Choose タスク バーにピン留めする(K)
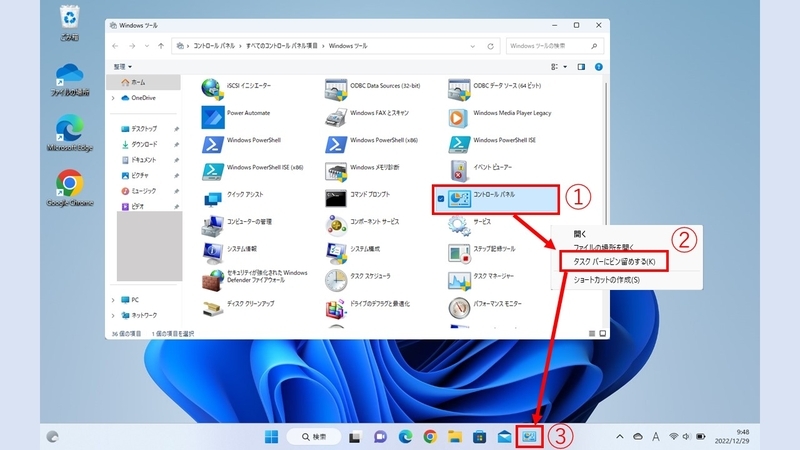Viewport: 800px width, 450px height. 614,262
